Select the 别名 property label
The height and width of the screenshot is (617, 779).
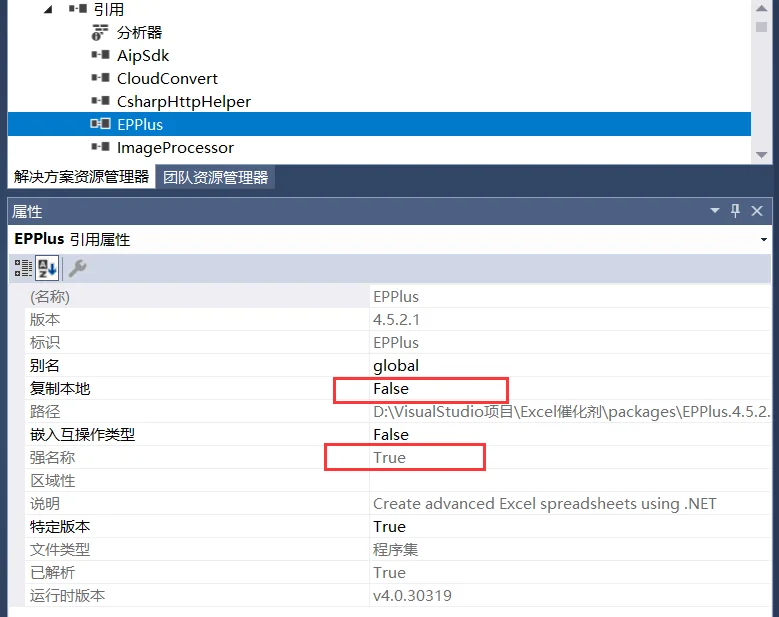pos(45,366)
